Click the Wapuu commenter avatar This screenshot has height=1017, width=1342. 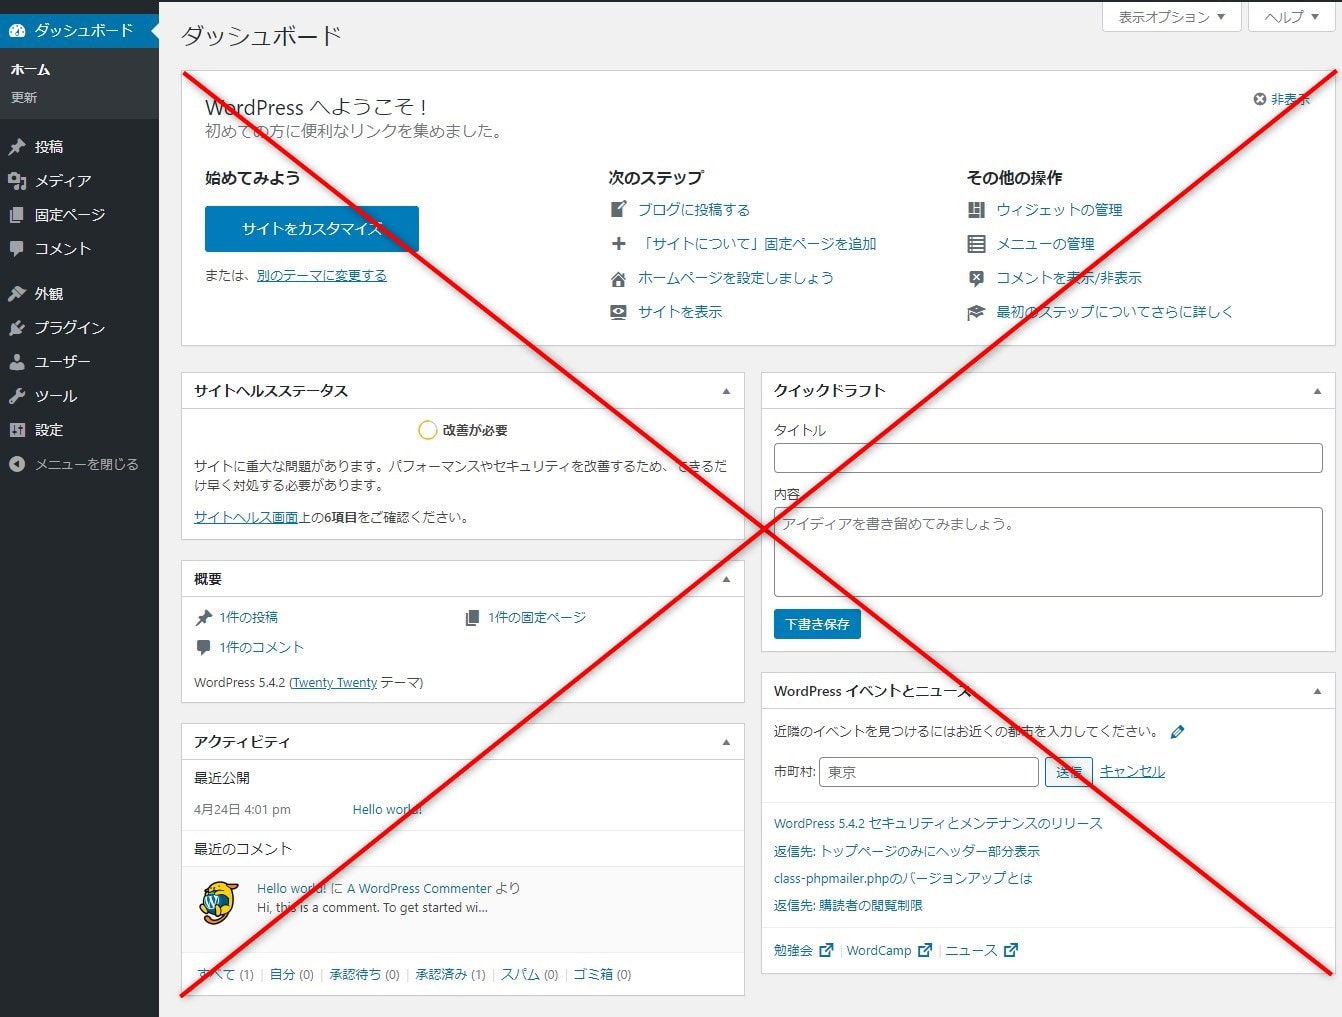click(x=218, y=903)
